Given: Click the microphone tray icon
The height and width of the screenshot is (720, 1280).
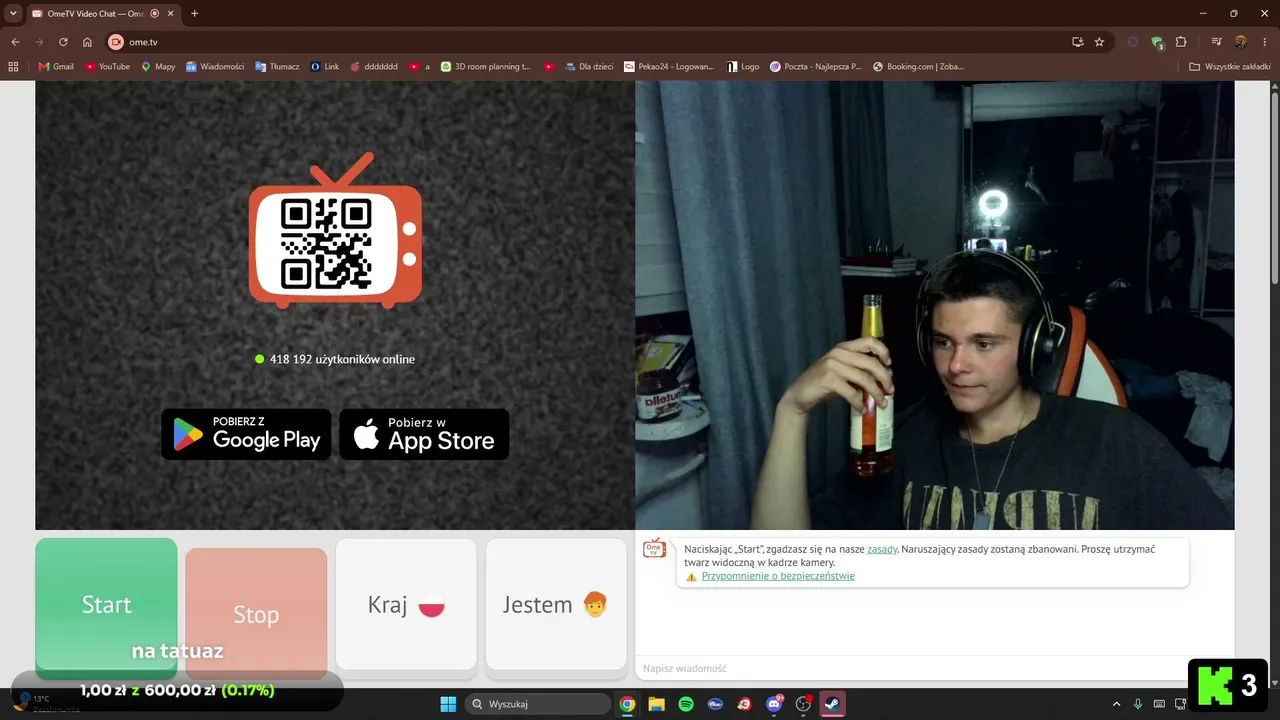Looking at the screenshot, I should [1138, 704].
